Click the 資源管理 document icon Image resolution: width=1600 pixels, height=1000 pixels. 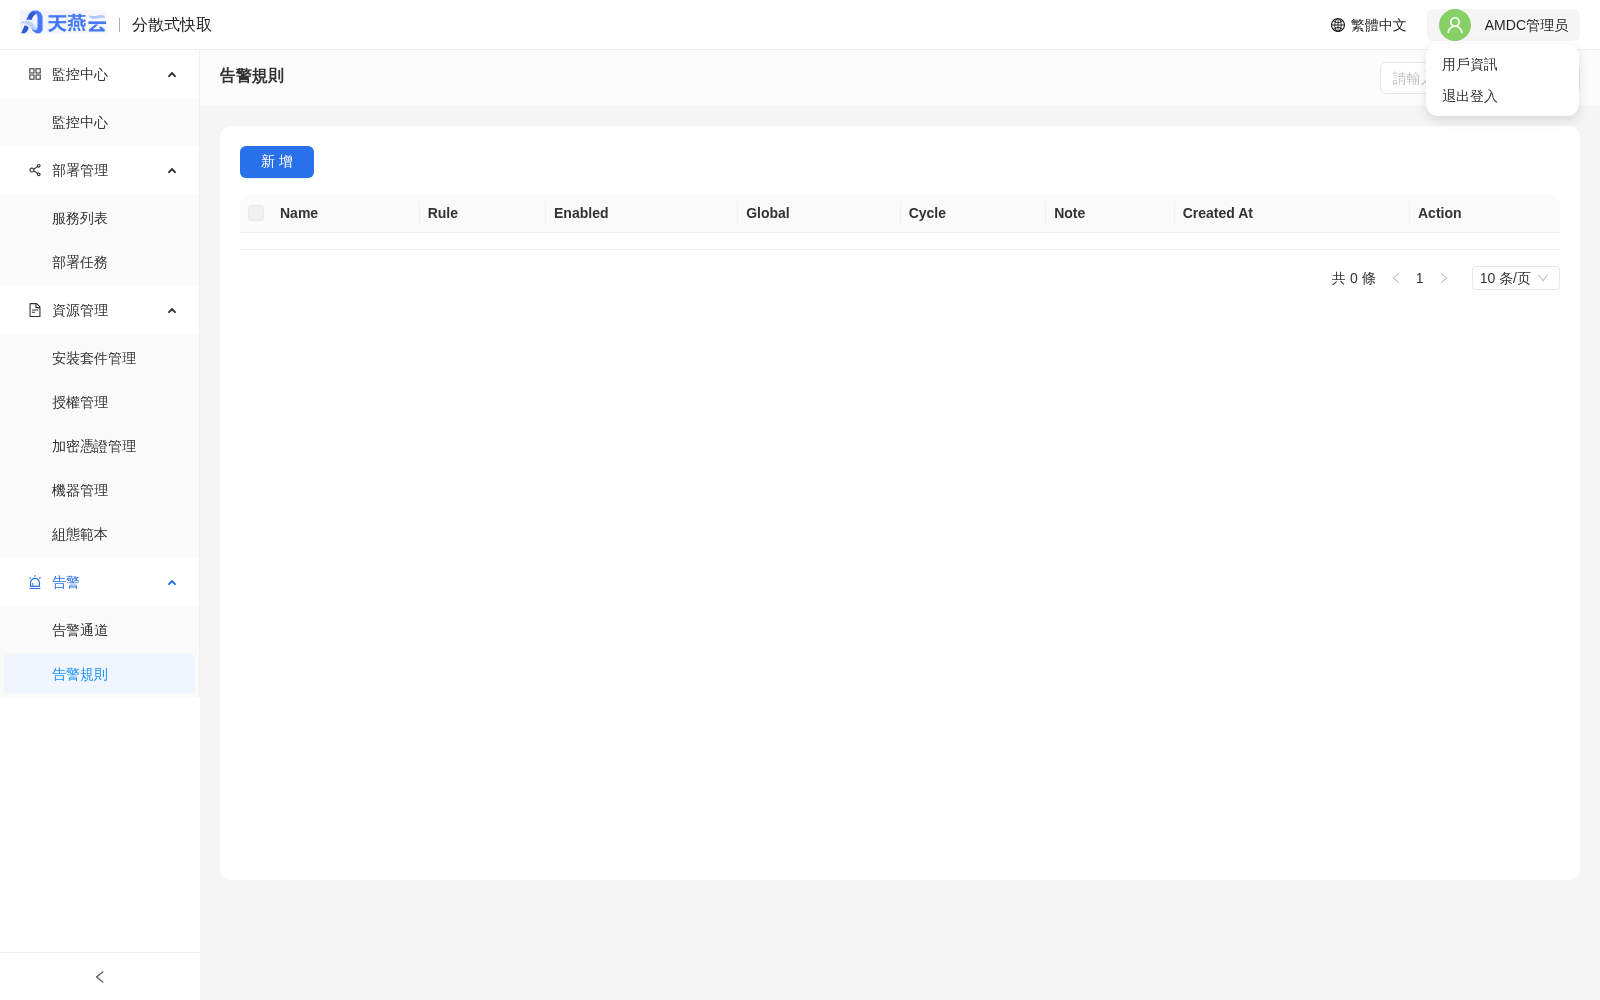click(x=35, y=310)
